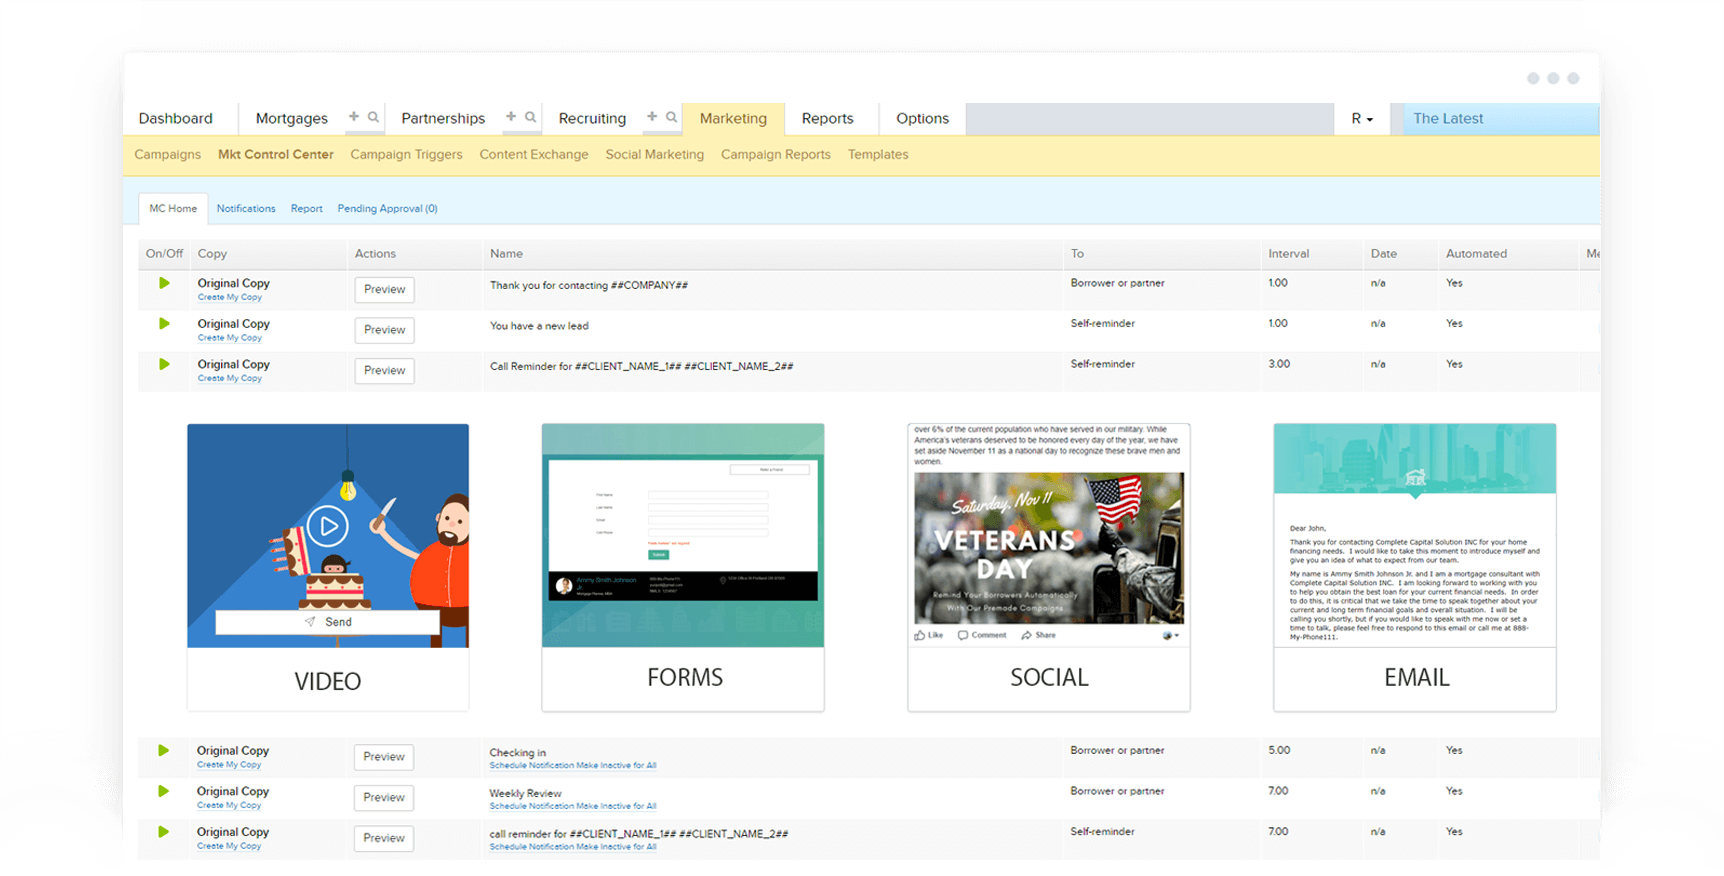This screenshot has width=1724, height=876.
Task: Click the search icon next to Mortgages
Action: (373, 117)
